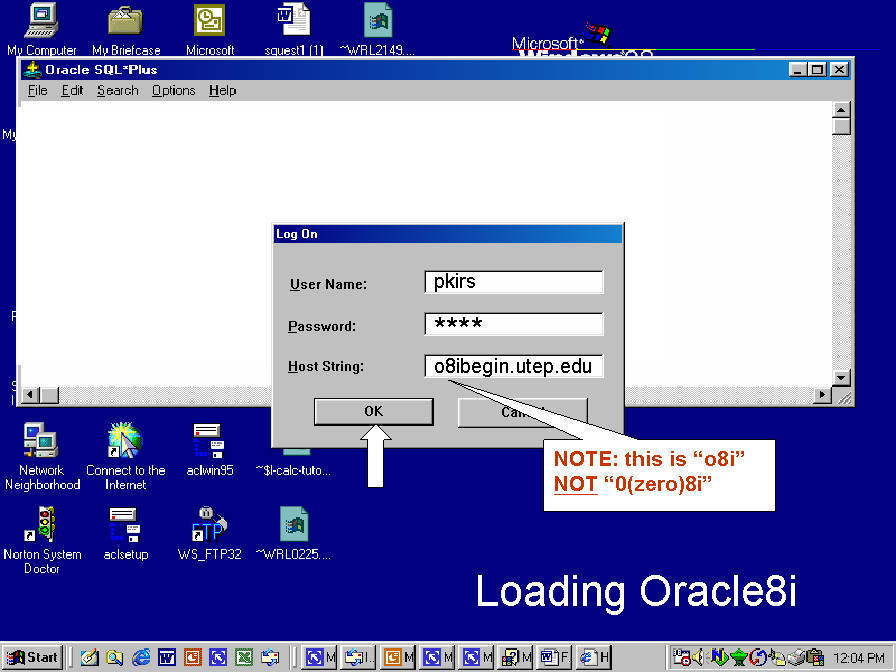Click the Oracle SQL*Plus title bar icon
The image size is (896, 672).
click(32, 70)
